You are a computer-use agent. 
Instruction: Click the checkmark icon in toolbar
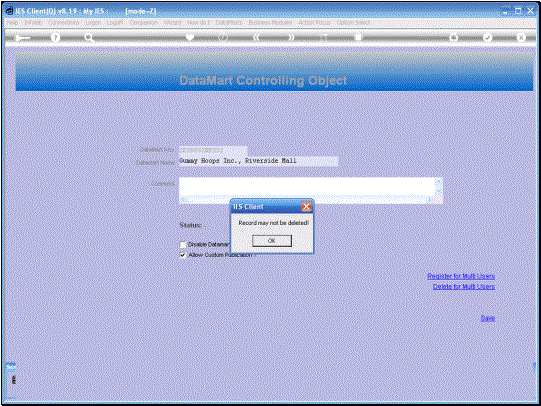point(487,38)
